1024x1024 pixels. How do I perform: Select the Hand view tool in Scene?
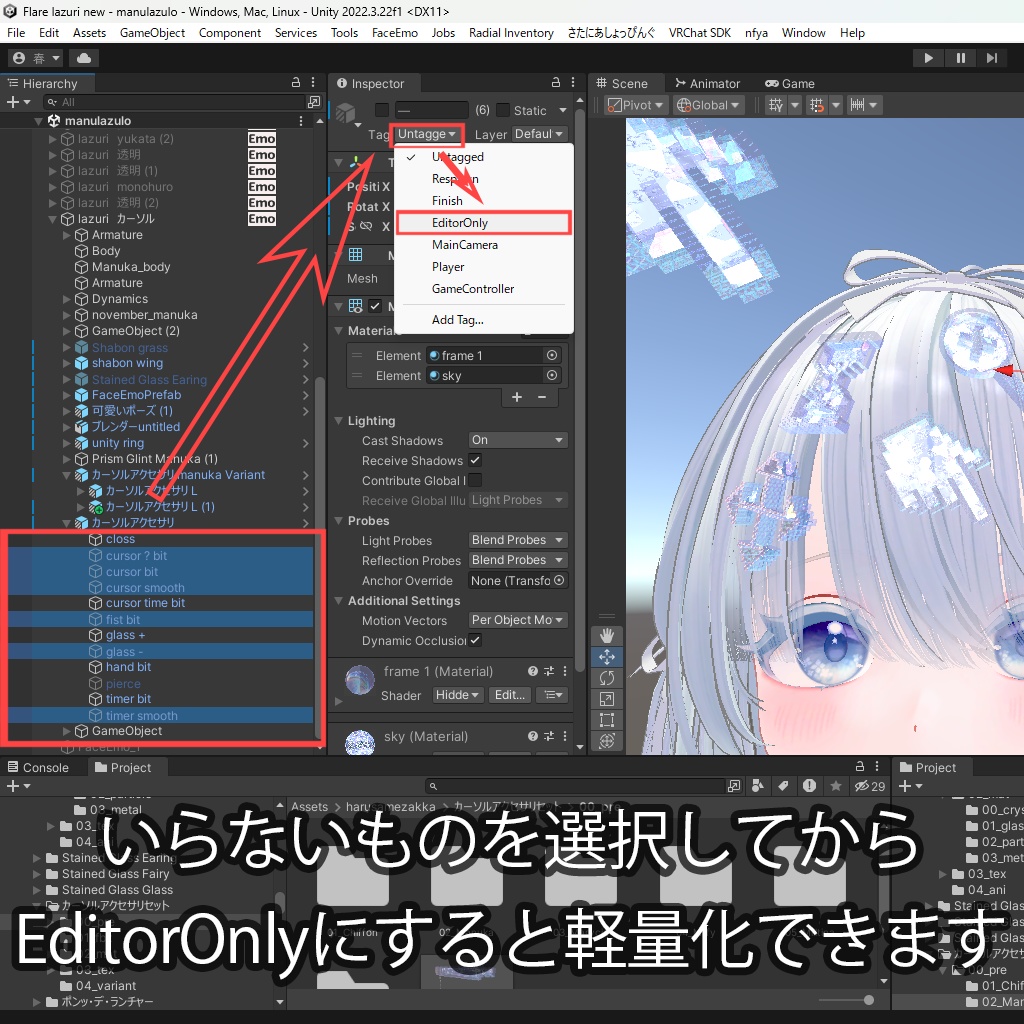coord(607,635)
